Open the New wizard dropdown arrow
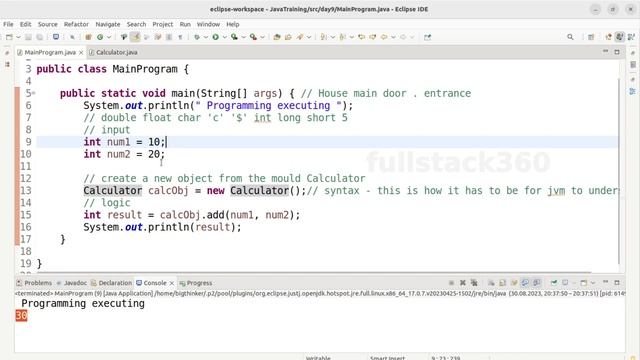The image size is (640, 360). (x=18, y=37)
